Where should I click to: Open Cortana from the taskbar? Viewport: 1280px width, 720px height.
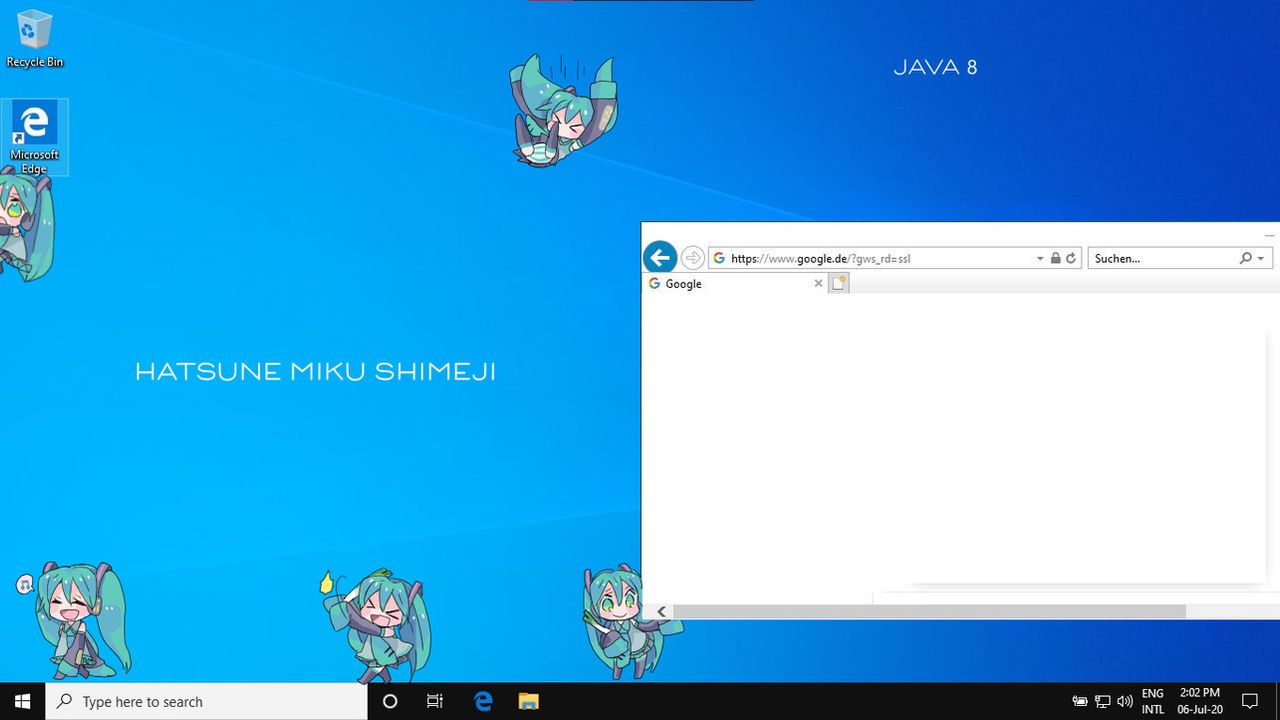tap(390, 701)
